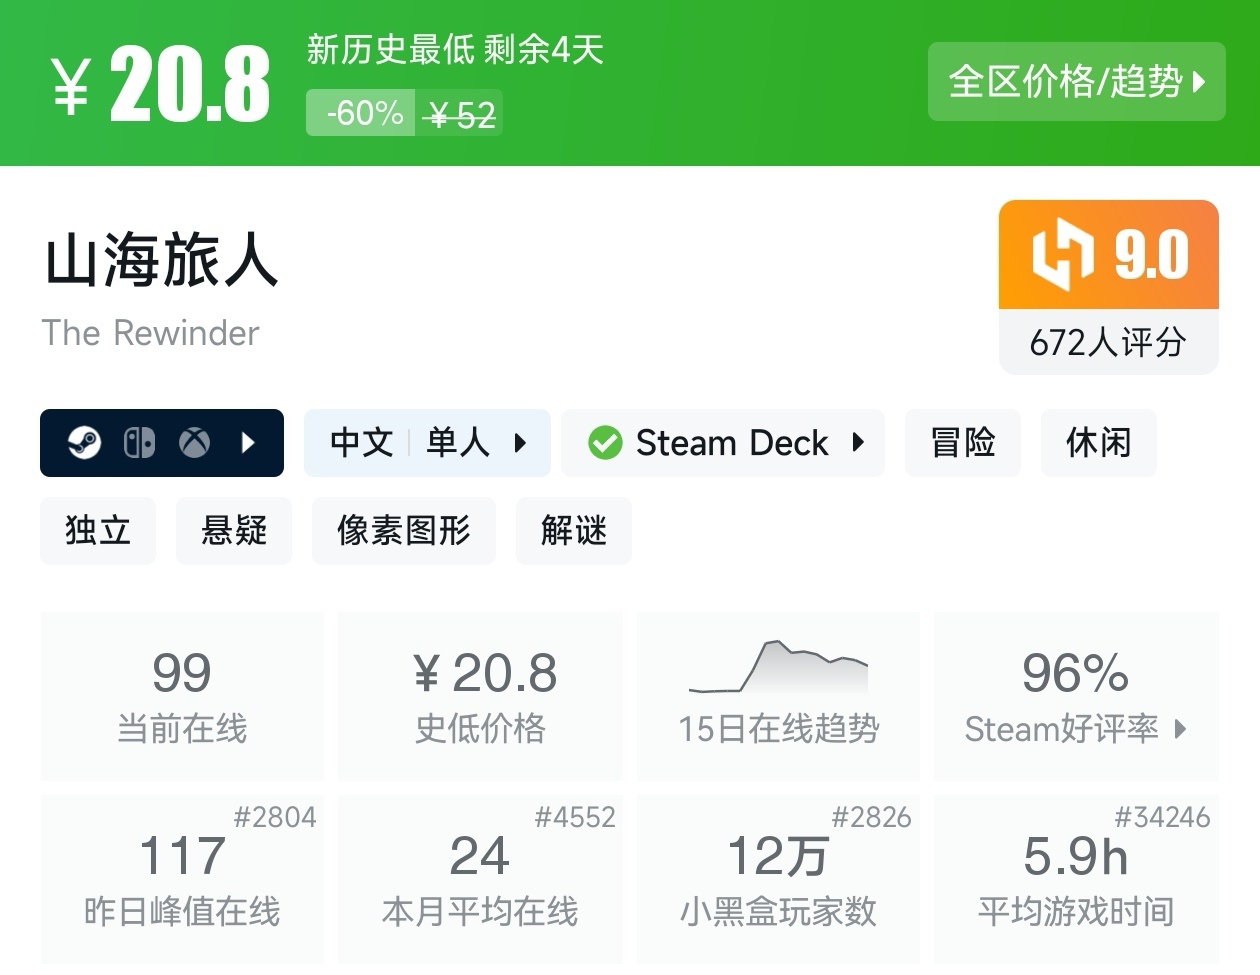Open the 中文/单人 details arrow
Image resolution: width=1260 pixels, height=975 pixels.
coord(519,442)
